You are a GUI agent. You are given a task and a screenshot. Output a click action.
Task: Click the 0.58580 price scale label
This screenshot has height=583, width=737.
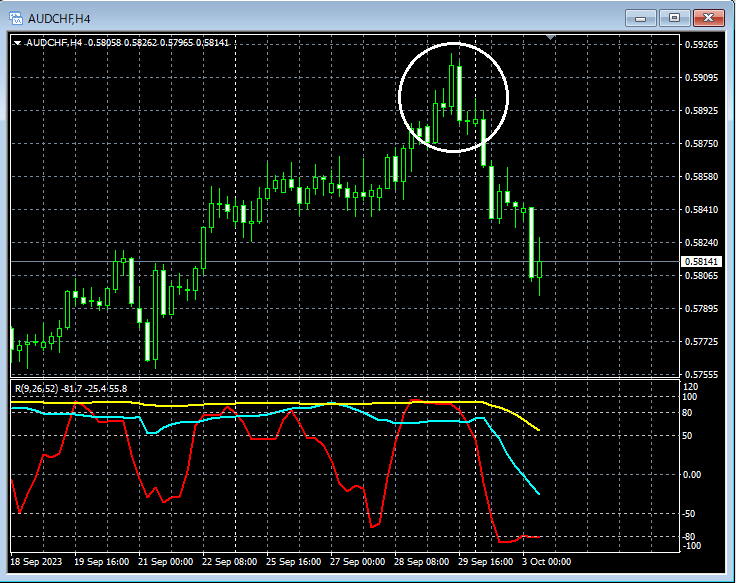pos(701,177)
